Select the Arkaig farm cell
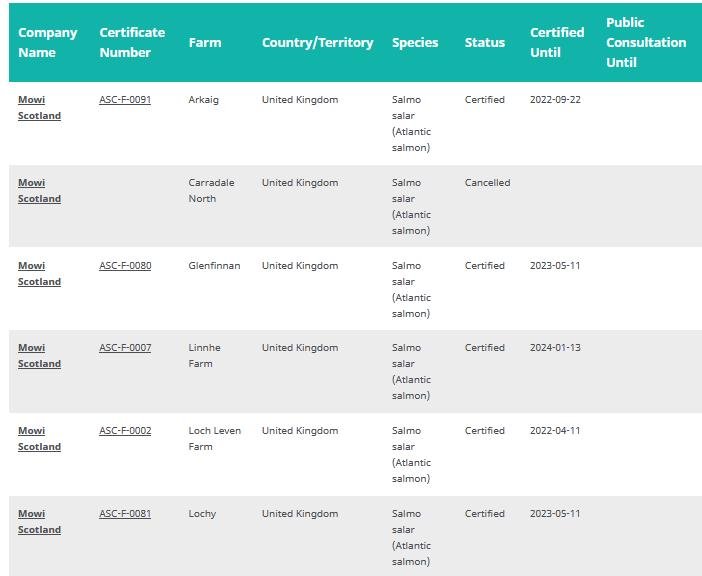The height and width of the screenshot is (576, 702). pos(204,100)
